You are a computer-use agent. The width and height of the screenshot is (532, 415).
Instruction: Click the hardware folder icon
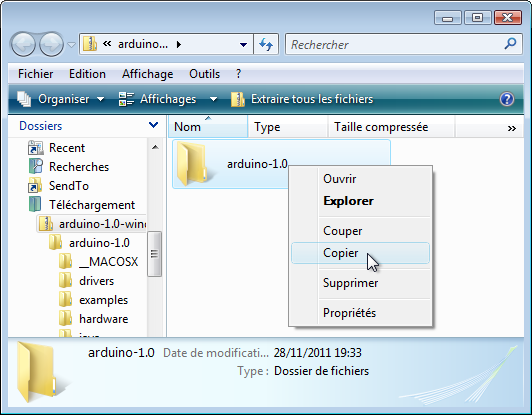tap(65, 318)
